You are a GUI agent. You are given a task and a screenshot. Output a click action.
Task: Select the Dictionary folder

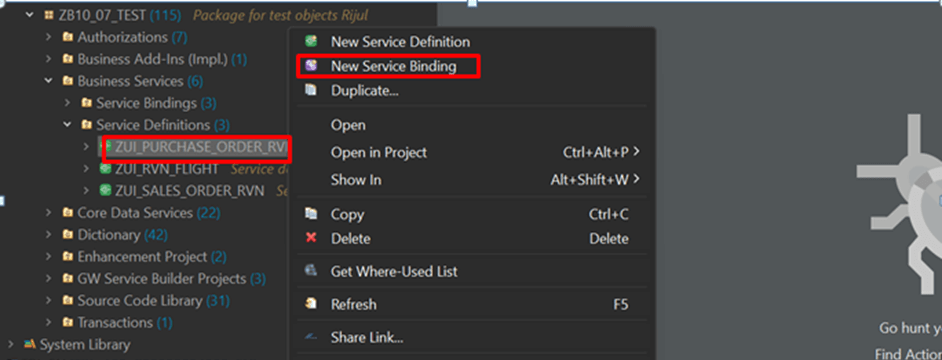[108, 234]
